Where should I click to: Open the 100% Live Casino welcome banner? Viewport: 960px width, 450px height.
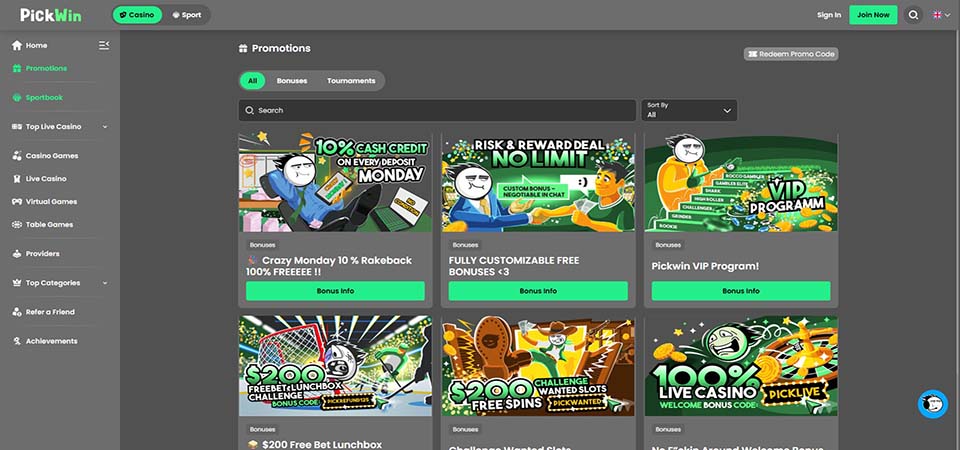(x=741, y=366)
